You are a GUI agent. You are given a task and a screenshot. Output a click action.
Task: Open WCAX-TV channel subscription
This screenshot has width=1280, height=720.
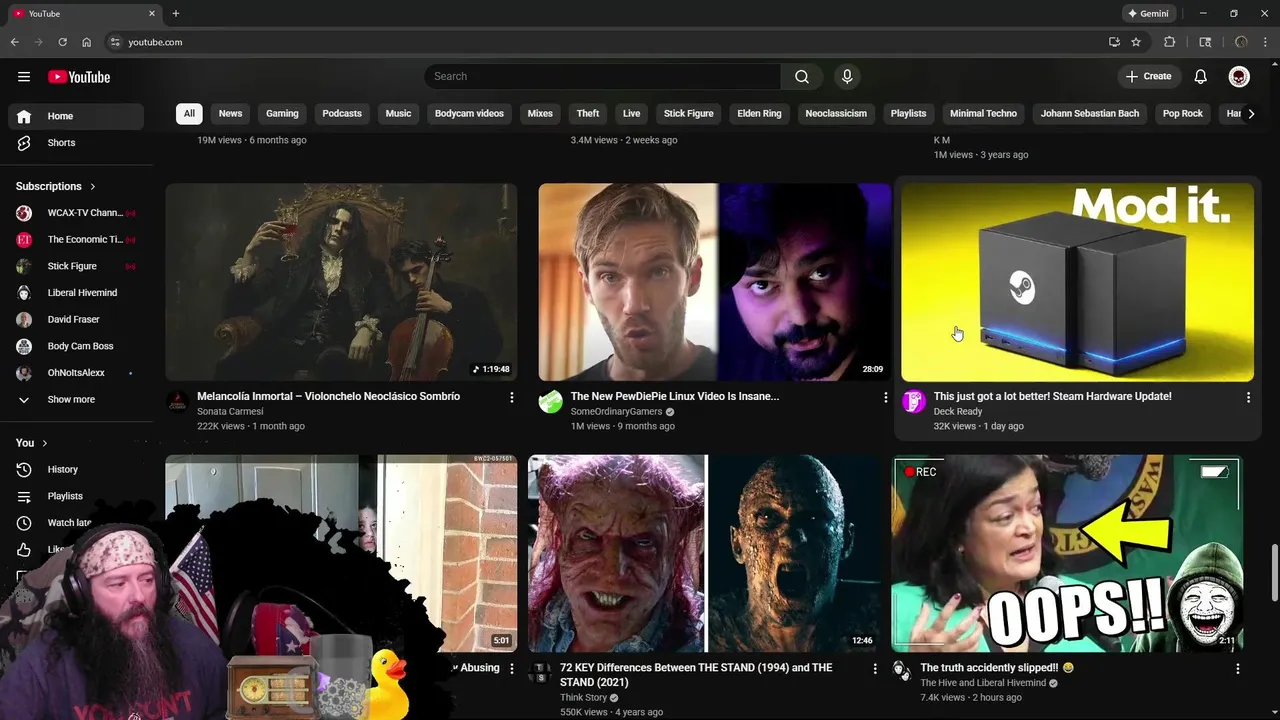click(76, 213)
